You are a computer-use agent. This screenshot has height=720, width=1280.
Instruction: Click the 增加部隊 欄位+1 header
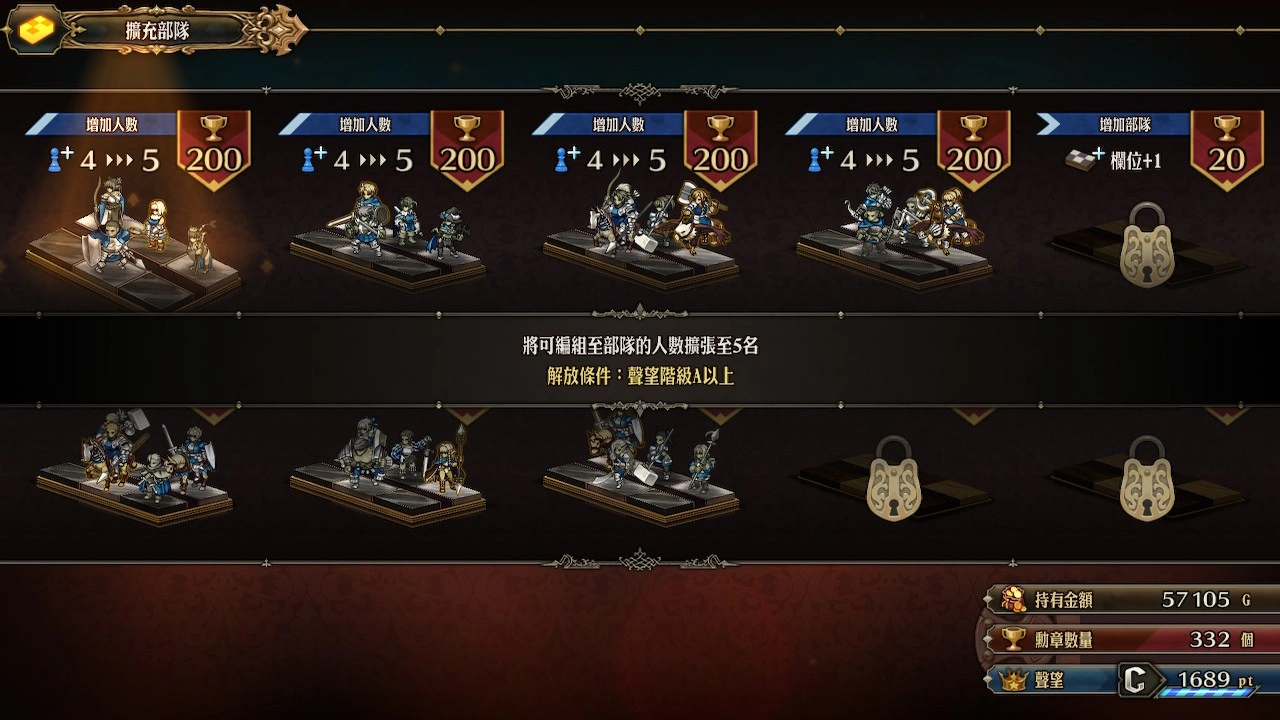[1112, 143]
